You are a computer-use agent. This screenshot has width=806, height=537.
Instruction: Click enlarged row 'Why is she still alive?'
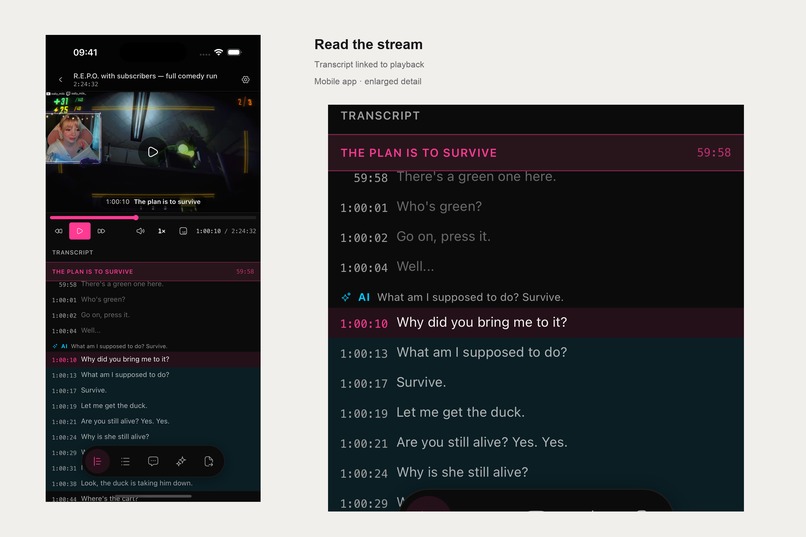pyautogui.click(x=536, y=472)
